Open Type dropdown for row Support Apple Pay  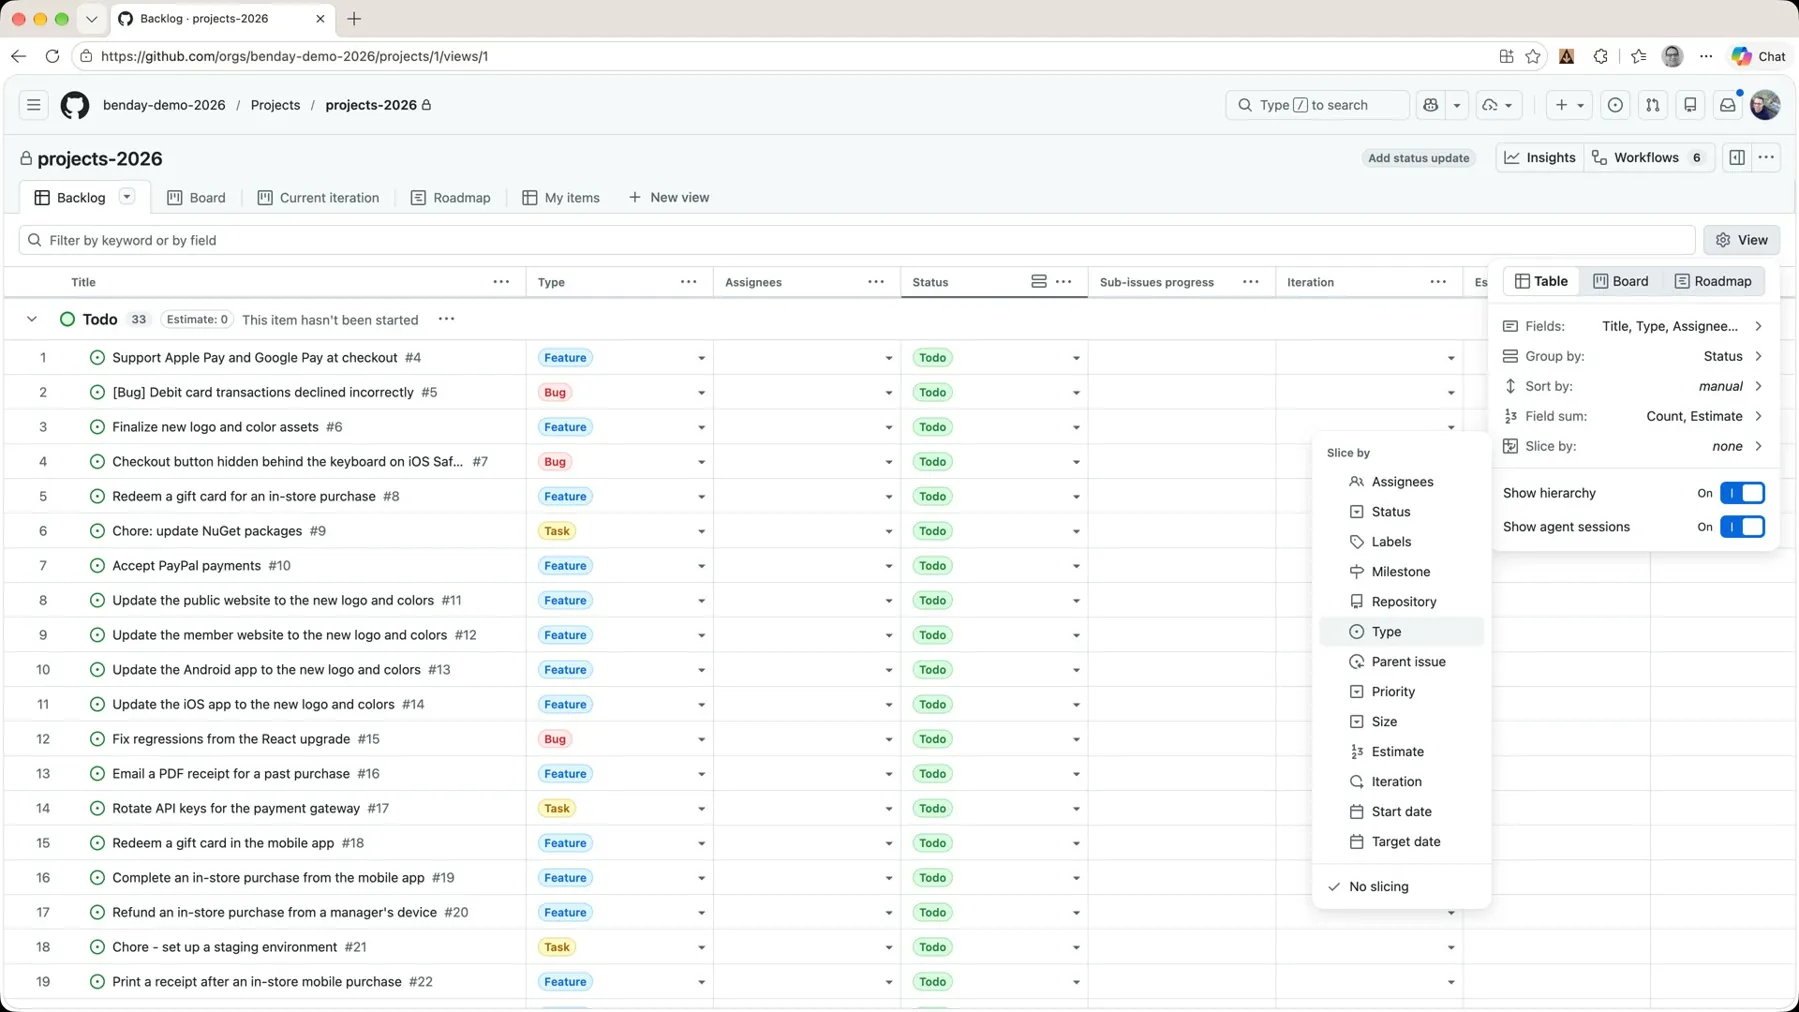(701, 358)
